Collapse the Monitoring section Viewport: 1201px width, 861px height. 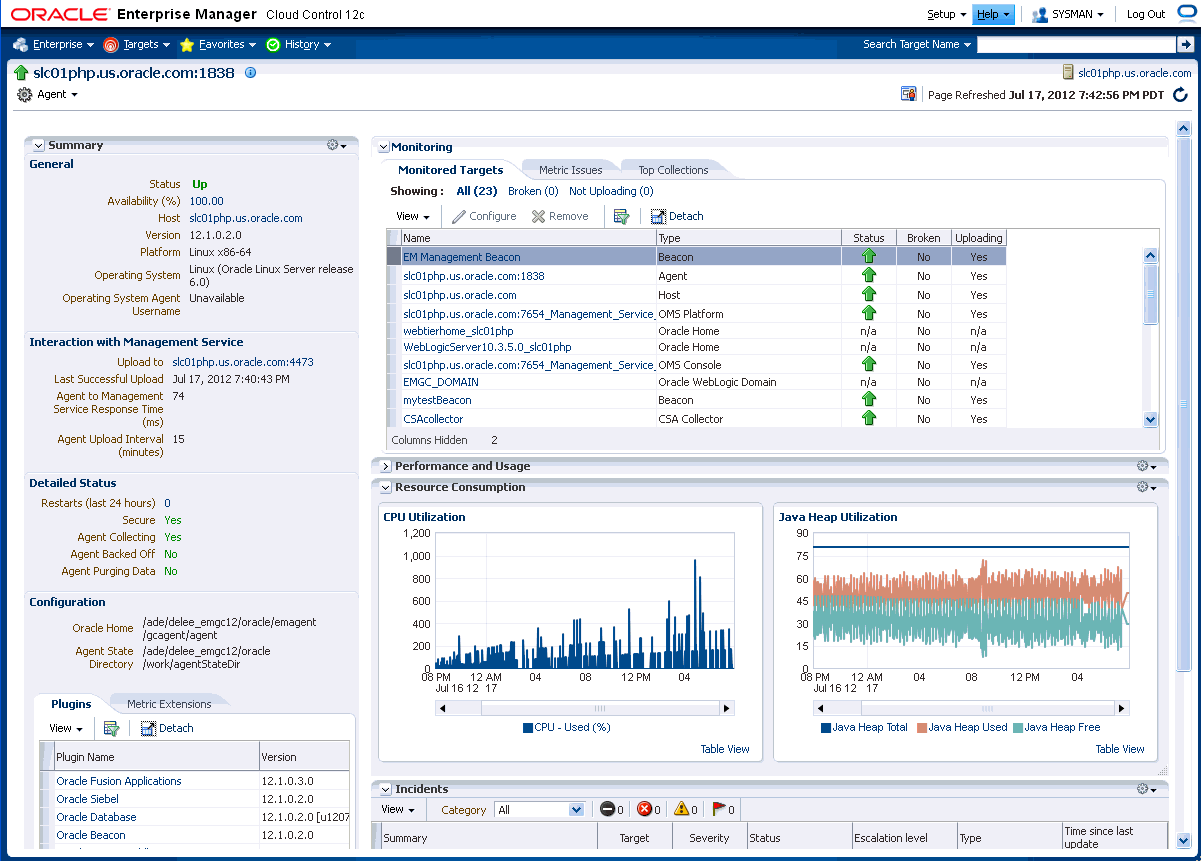click(x=383, y=147)
